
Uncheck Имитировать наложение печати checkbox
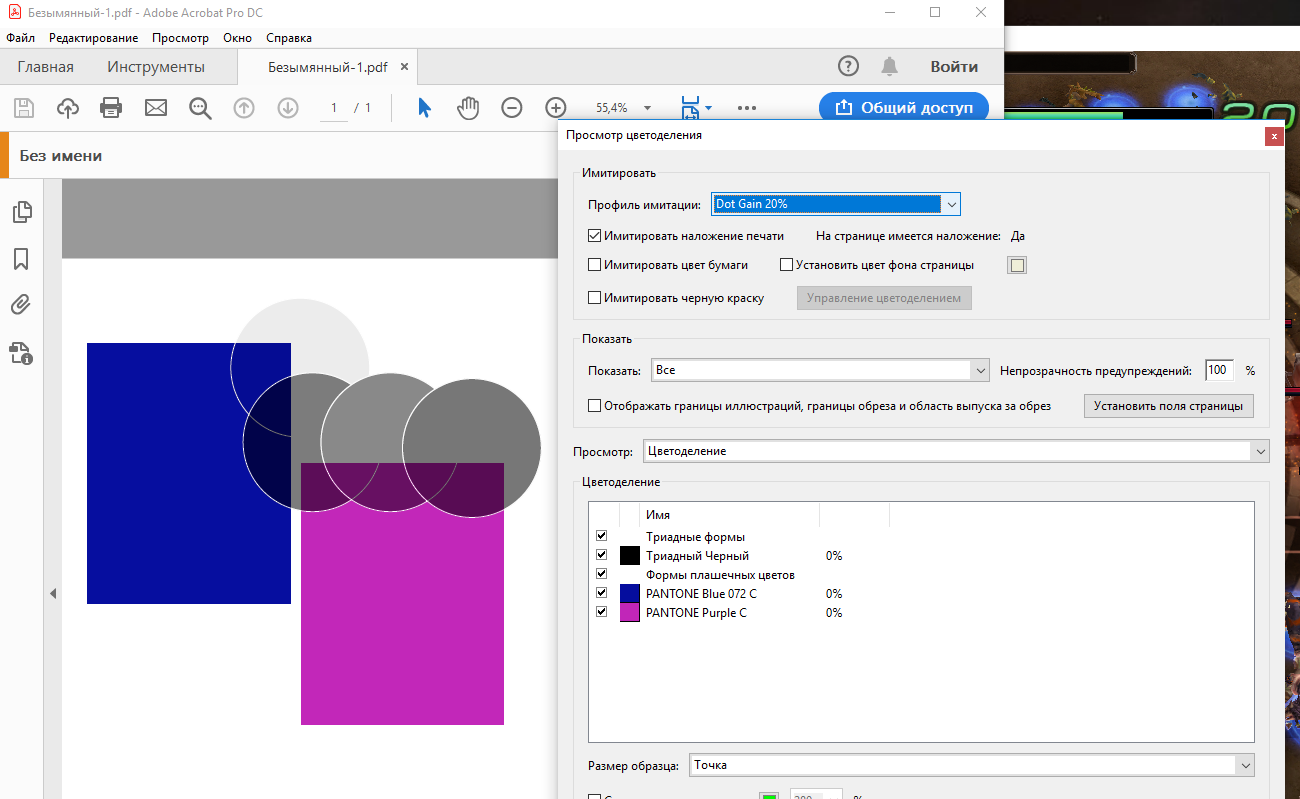click(595, 237)
